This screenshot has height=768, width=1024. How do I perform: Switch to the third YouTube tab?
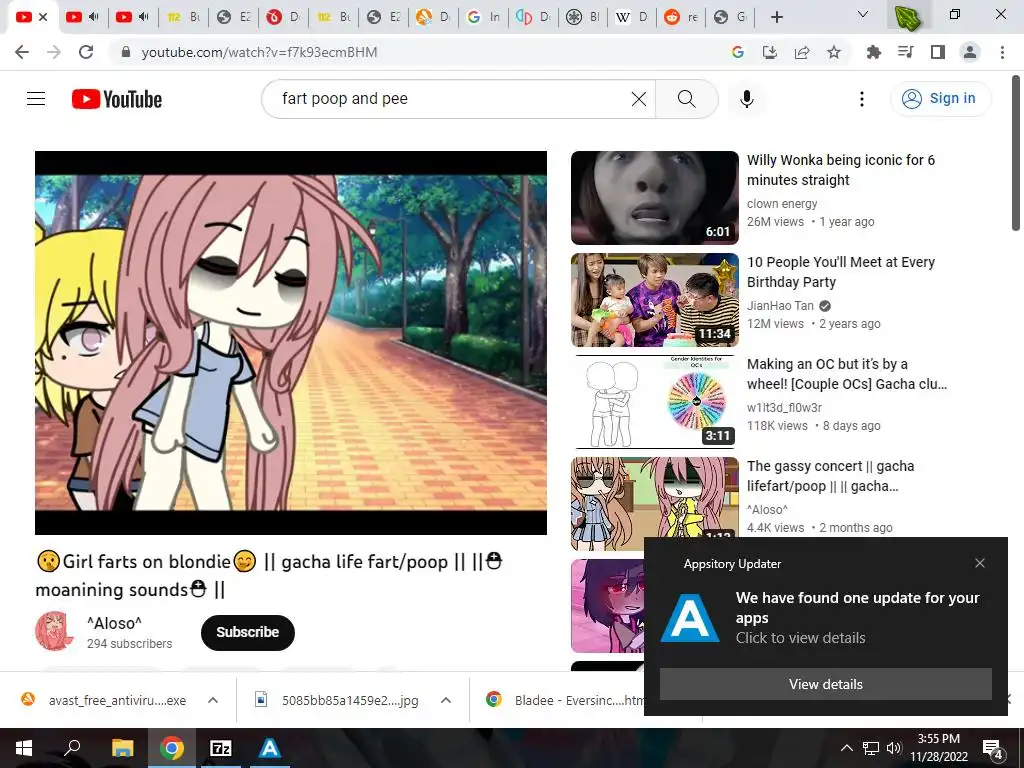[133, 17]
